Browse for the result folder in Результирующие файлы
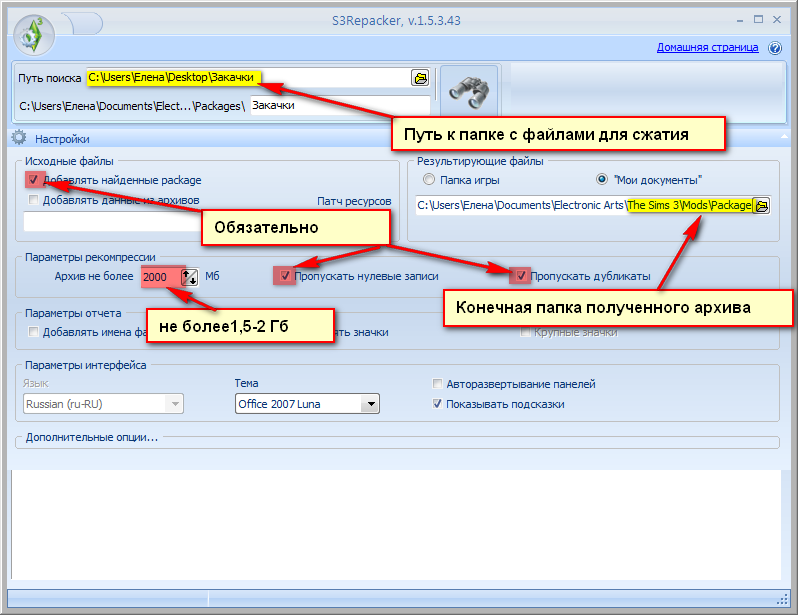The width and height of the screenshot is (798, 615). [762, 205]
